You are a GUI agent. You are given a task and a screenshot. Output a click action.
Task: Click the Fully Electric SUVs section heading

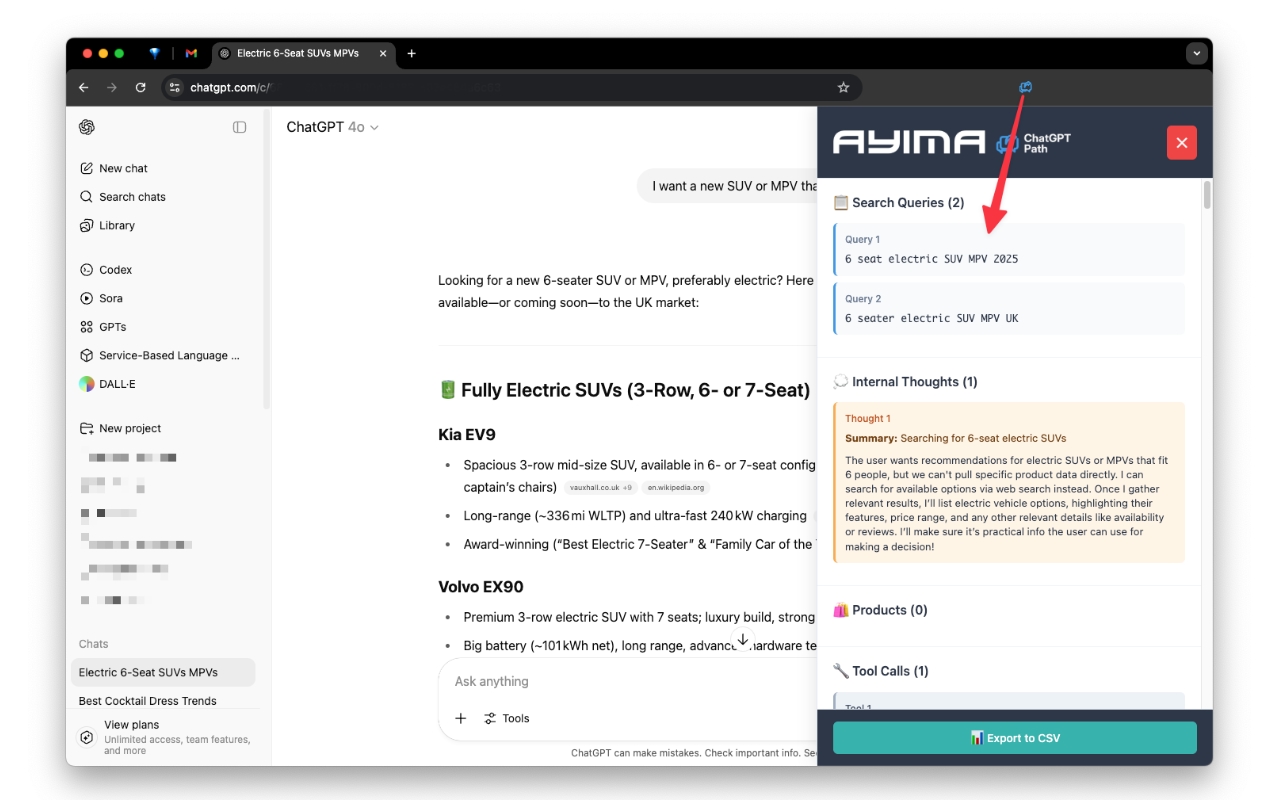624,390
